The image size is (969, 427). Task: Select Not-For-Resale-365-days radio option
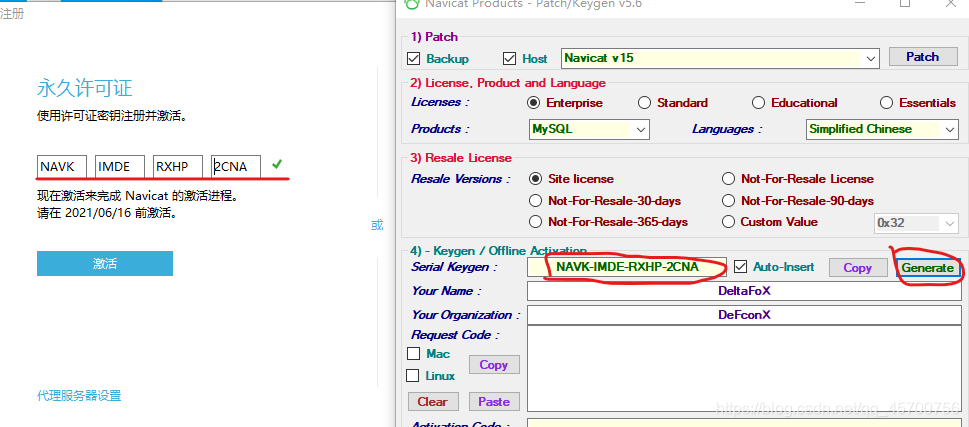pos(536,222)
